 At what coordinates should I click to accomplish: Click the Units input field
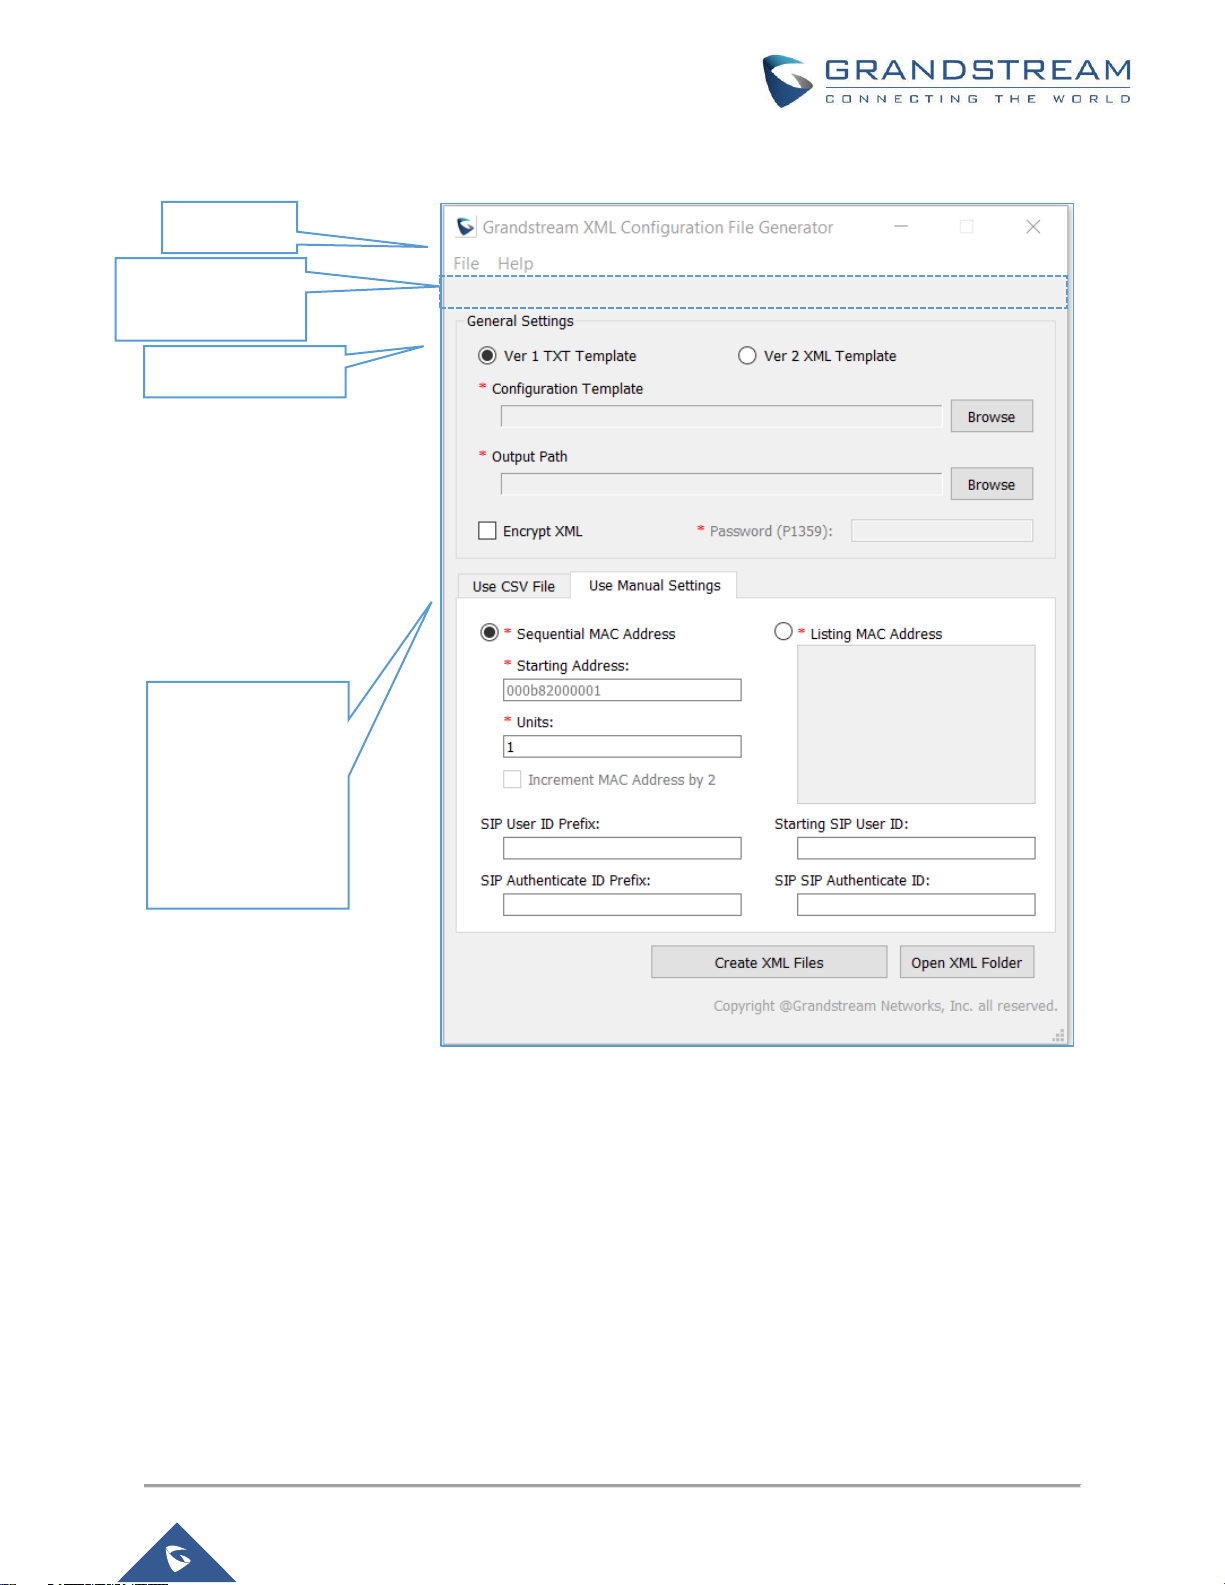pos(622,747)
